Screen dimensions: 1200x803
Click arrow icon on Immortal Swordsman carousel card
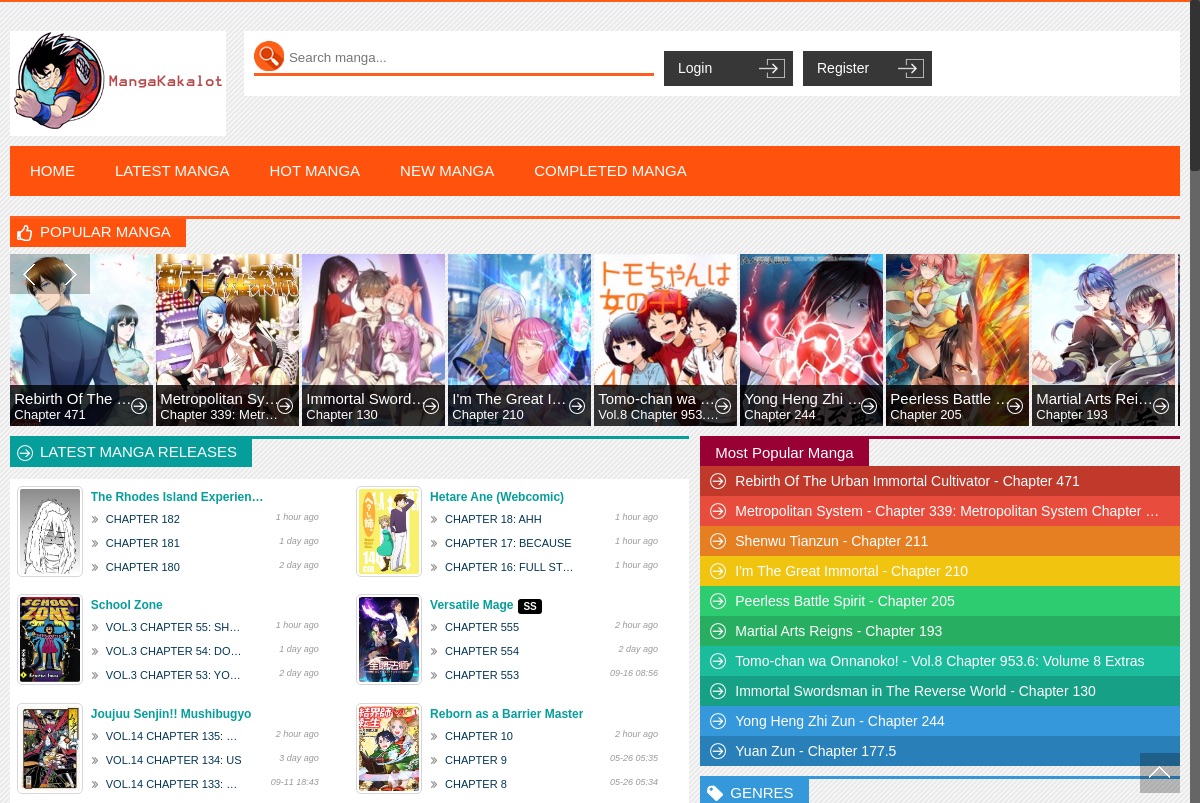point(431,406)
